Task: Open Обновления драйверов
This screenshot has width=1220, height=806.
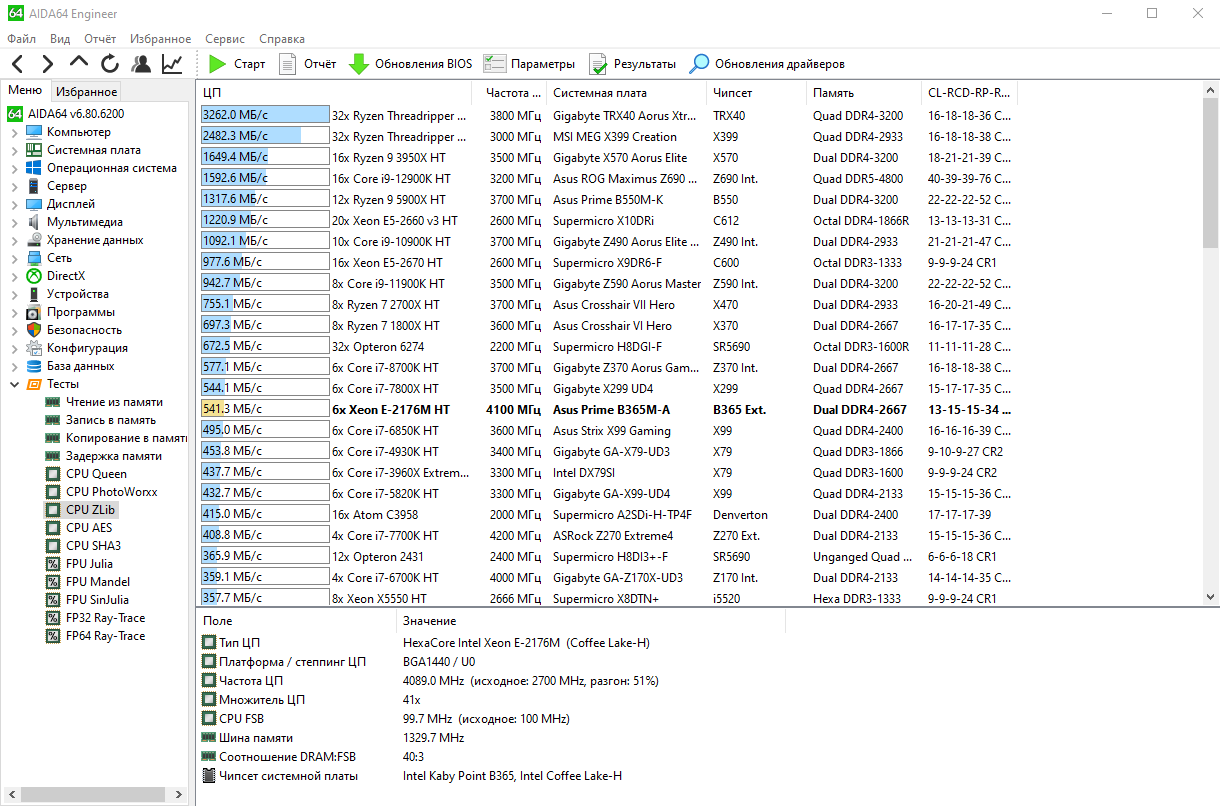Action: click(767, 64)
